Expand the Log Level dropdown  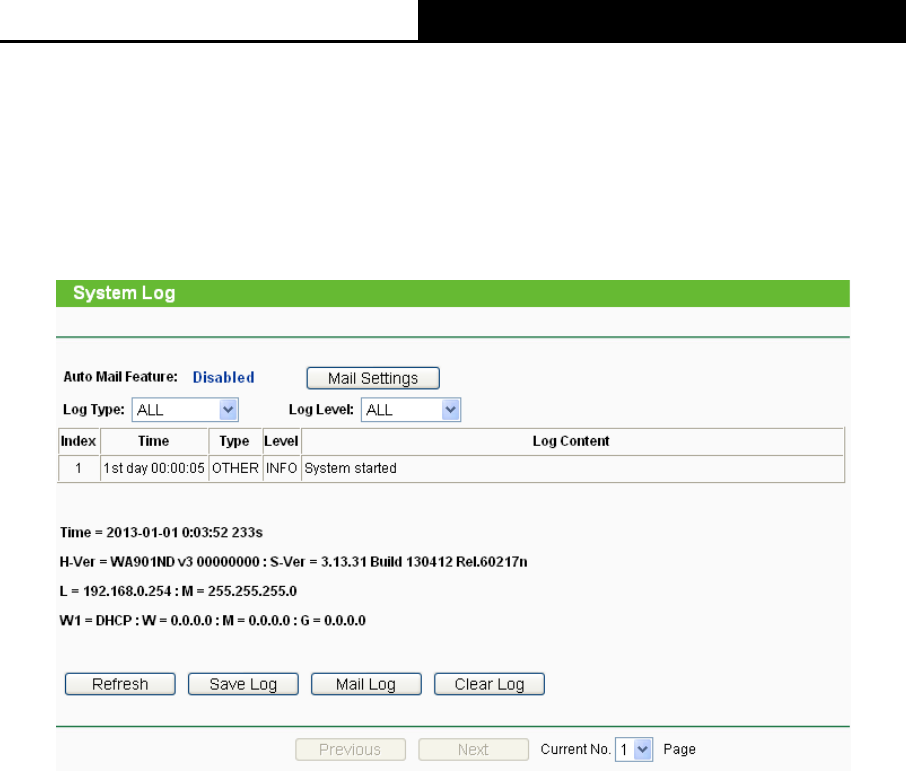[x=411, y=410]
